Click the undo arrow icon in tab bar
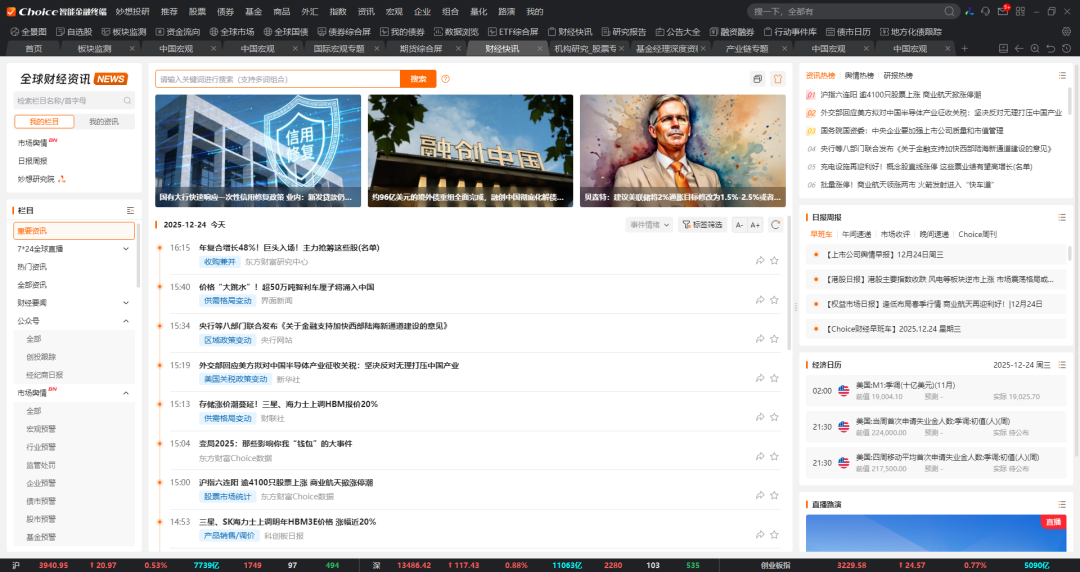Image resolution: width=1080 pixels, height=572 pixels. pyautogui.click(x=1050, y=48)
